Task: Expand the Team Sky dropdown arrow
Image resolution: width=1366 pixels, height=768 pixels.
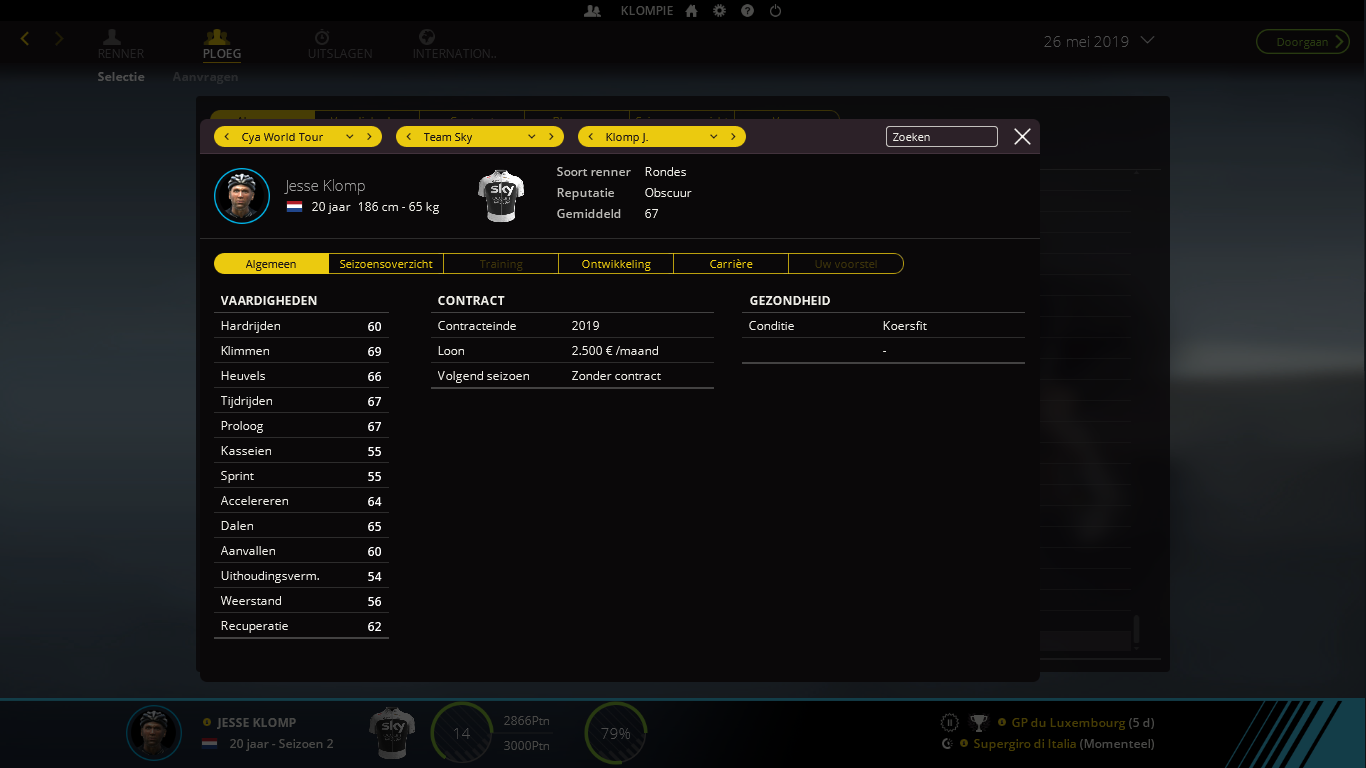Action: (x=531, y=137)
